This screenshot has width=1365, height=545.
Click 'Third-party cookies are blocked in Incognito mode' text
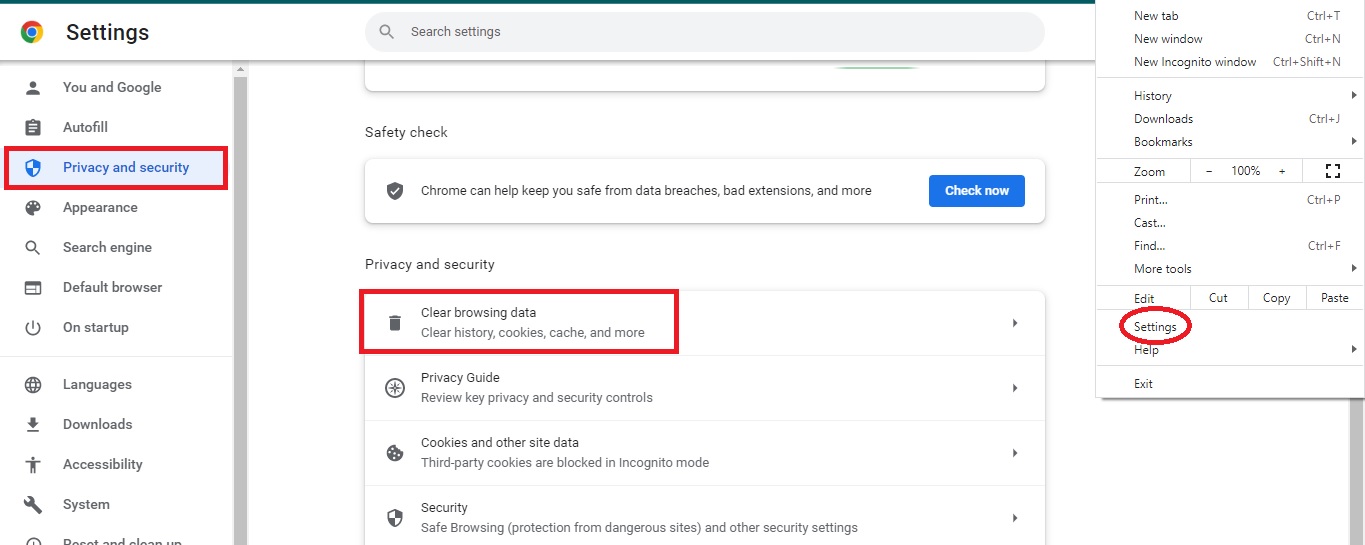point(565,462)
